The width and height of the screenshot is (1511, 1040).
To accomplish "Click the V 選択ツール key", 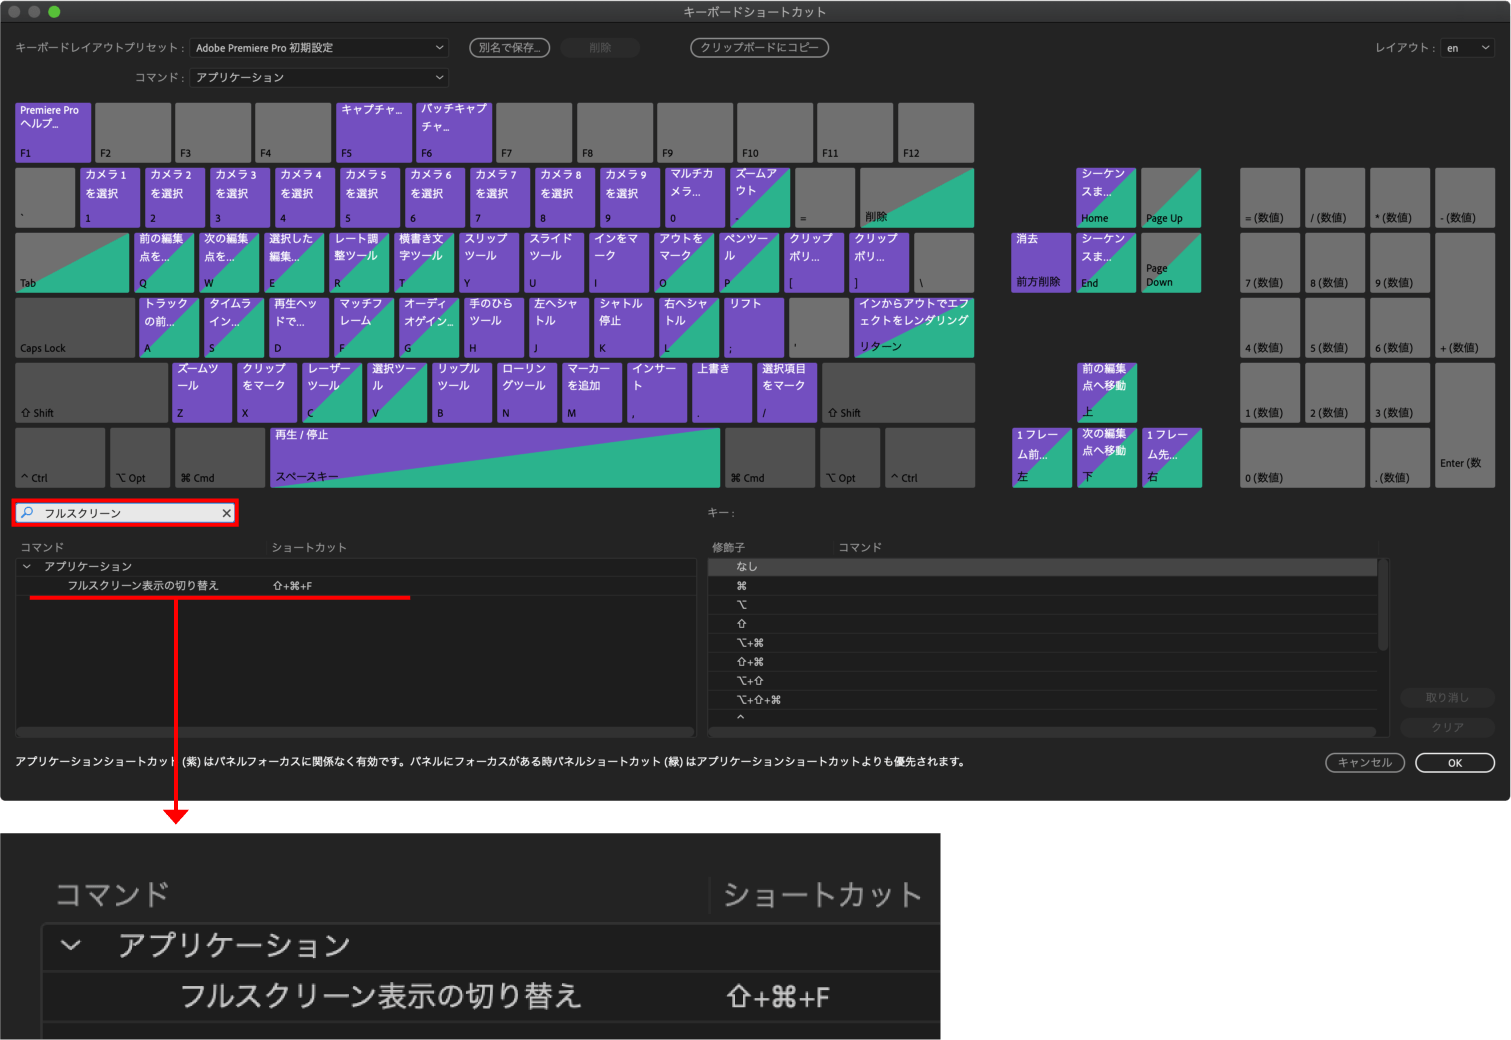I will click(397, 392).
